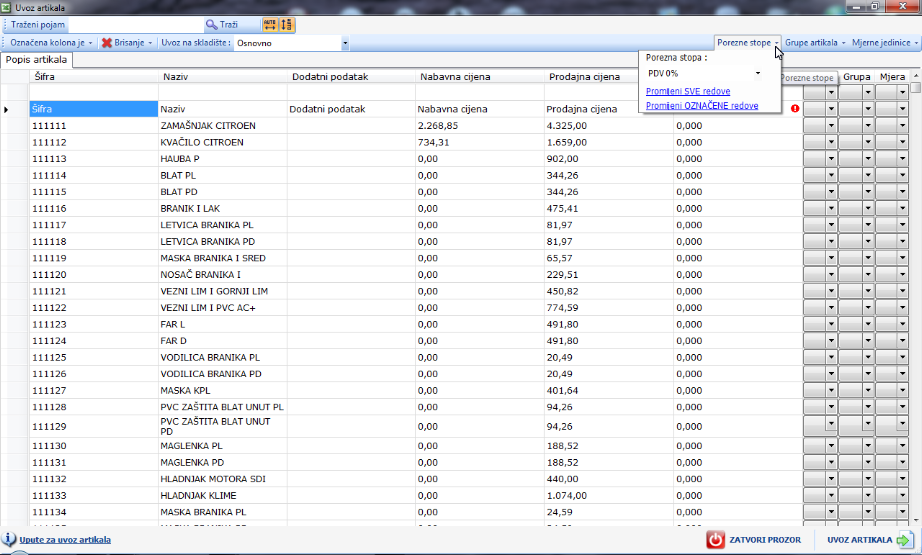The image size is (922, 555).
Task: Toggle the auto row height icon
Action: [x=286, y=25]
